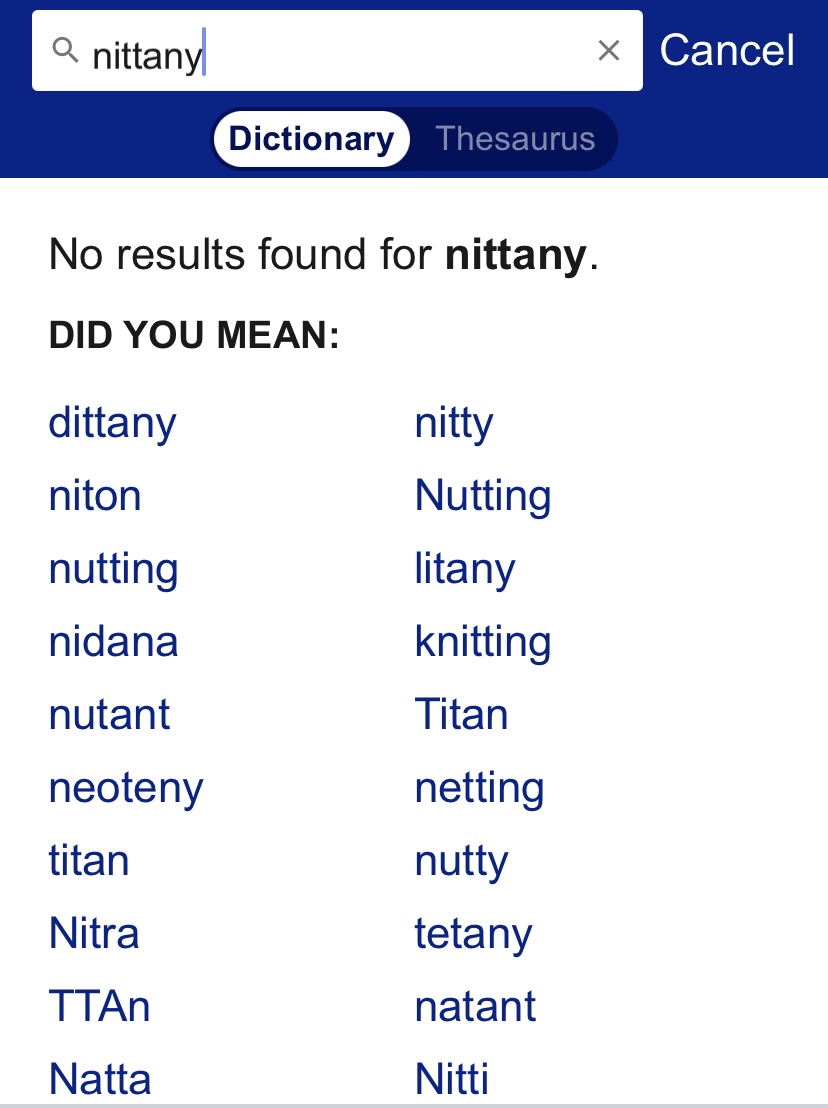Image resolution: width=828 pixels, height=1108 pixels.
Task: Select the netting suggestion
Action: click(x=479, y=788)
